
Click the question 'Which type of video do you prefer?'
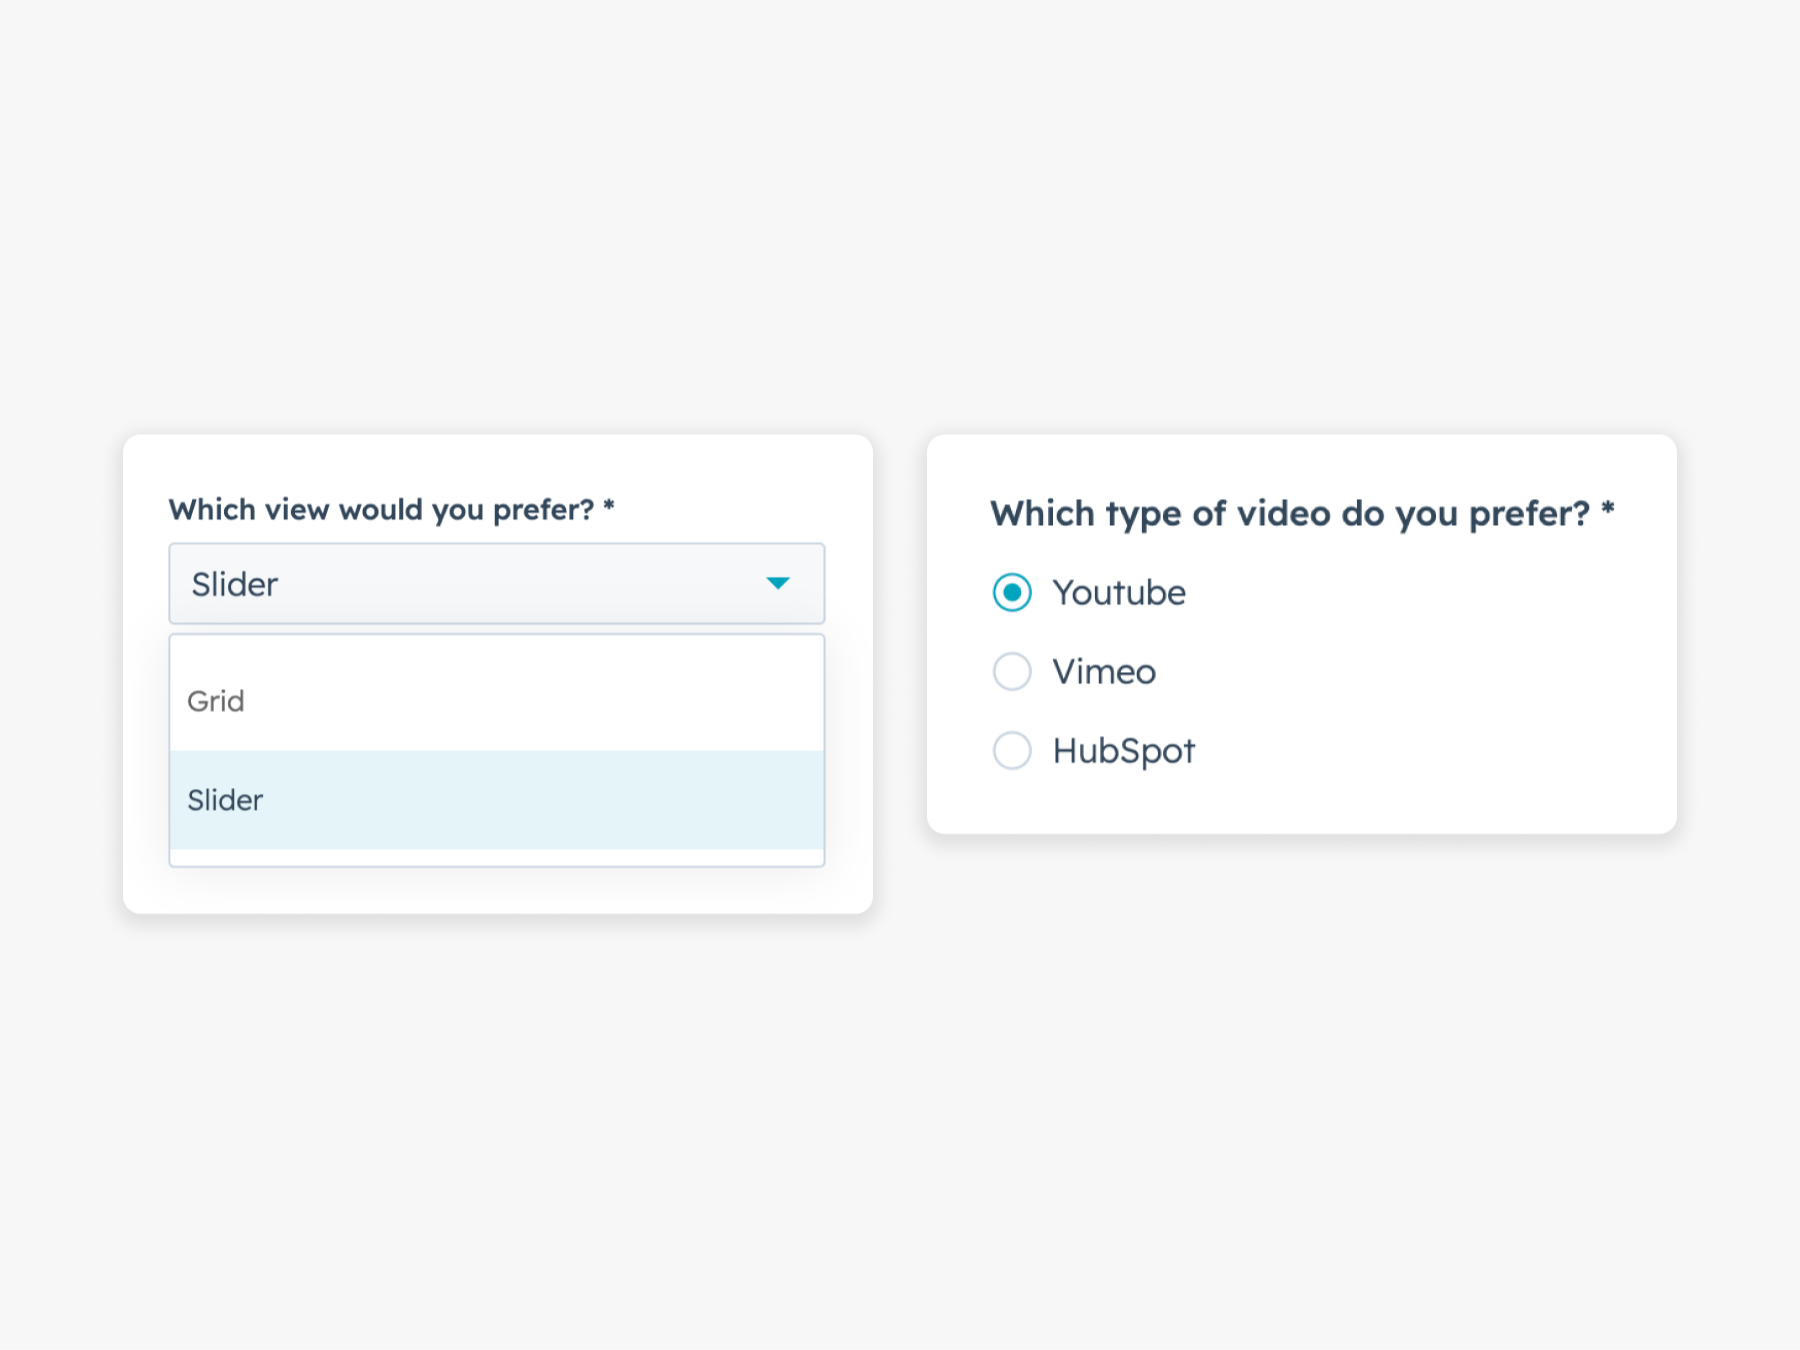pyautogui.click(x=1290, y=513)
